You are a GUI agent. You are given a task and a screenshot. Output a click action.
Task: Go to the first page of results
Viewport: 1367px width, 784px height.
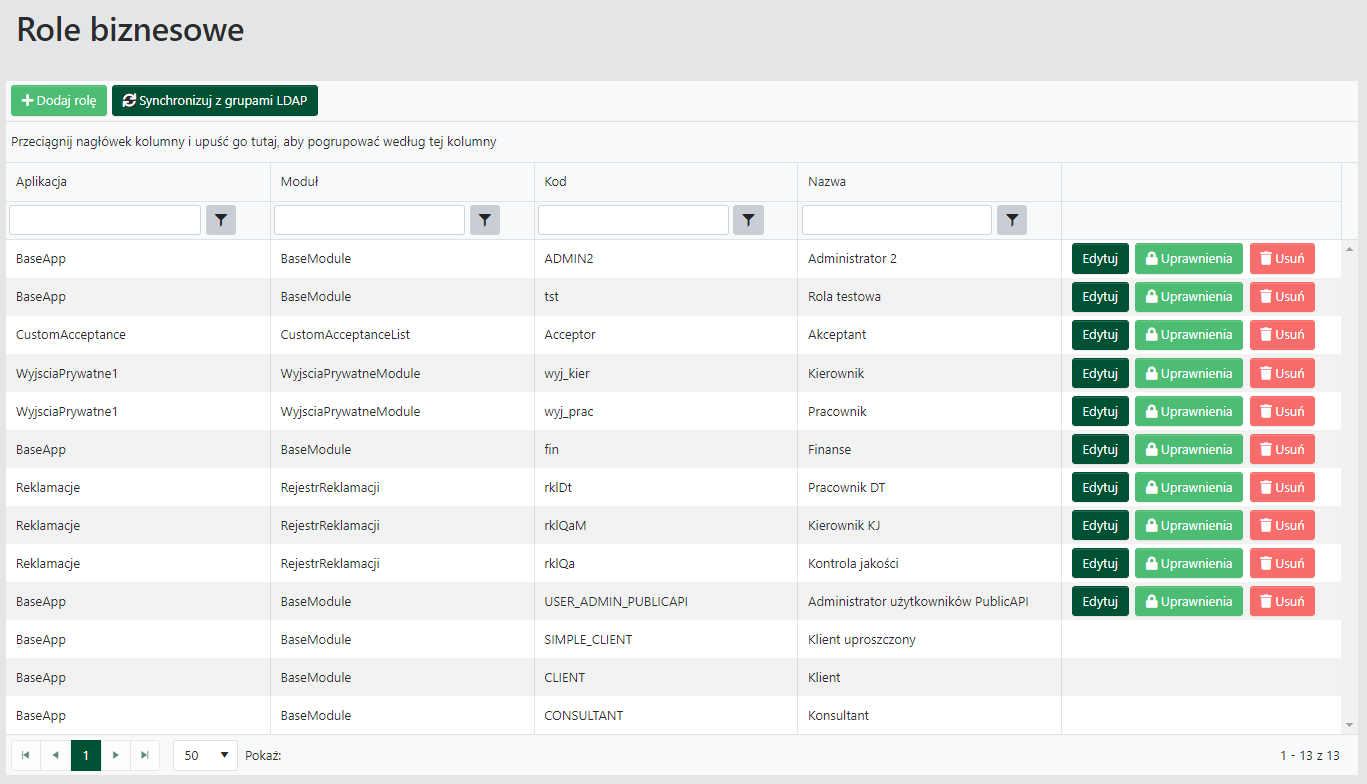tap(25, 755)
